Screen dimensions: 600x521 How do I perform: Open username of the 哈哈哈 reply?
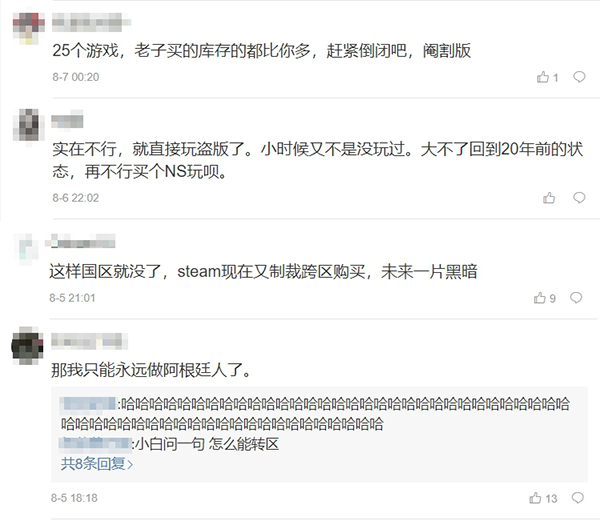(88, 404)
